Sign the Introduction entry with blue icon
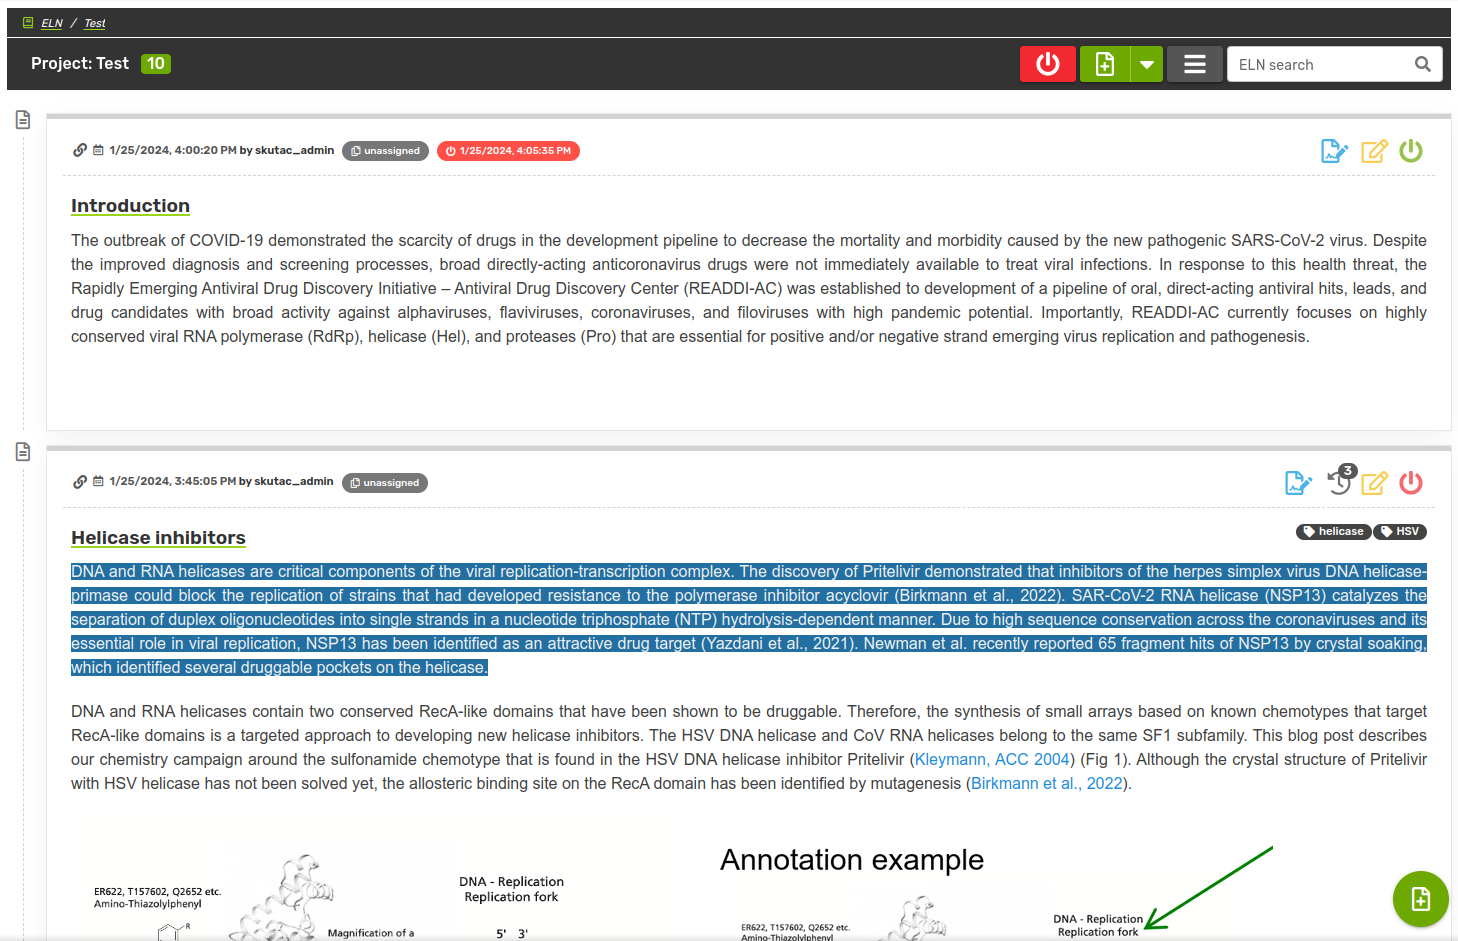 click(x=1334, y=151)
